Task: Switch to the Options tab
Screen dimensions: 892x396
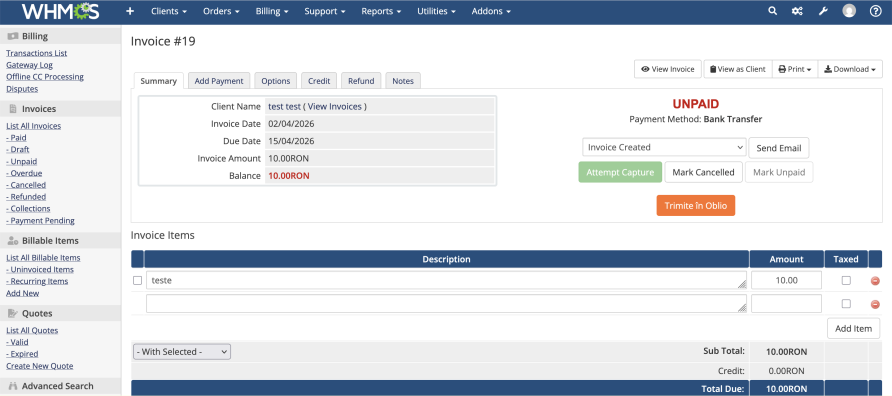Action: [276, 81]
